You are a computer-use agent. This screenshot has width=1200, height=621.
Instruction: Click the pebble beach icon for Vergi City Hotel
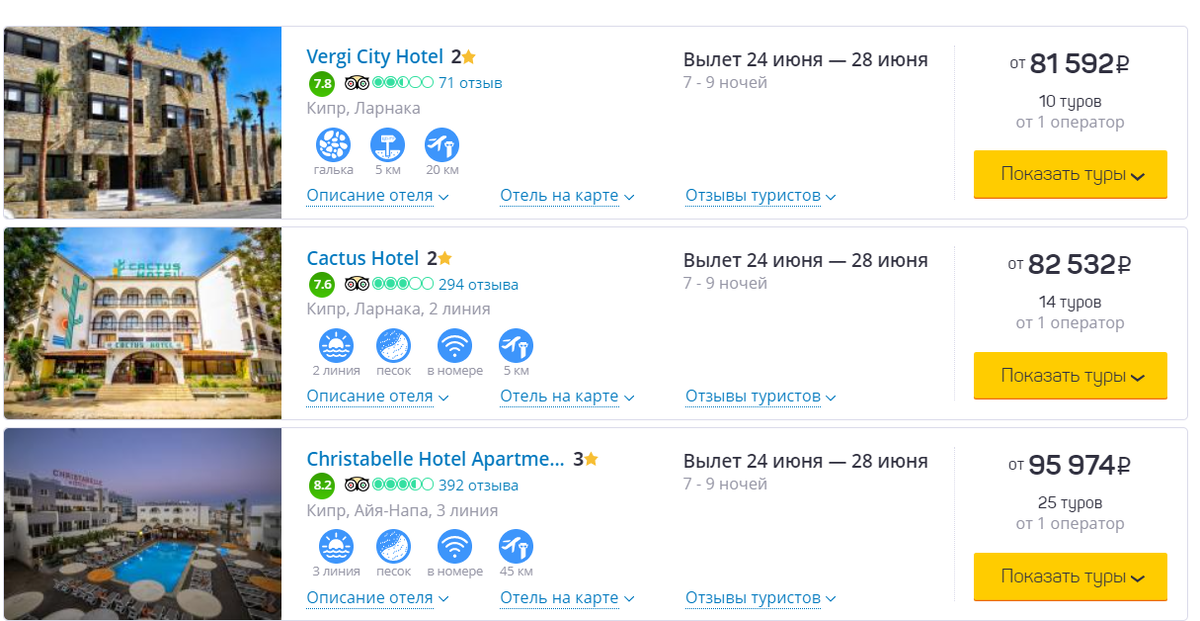[333, 145]
